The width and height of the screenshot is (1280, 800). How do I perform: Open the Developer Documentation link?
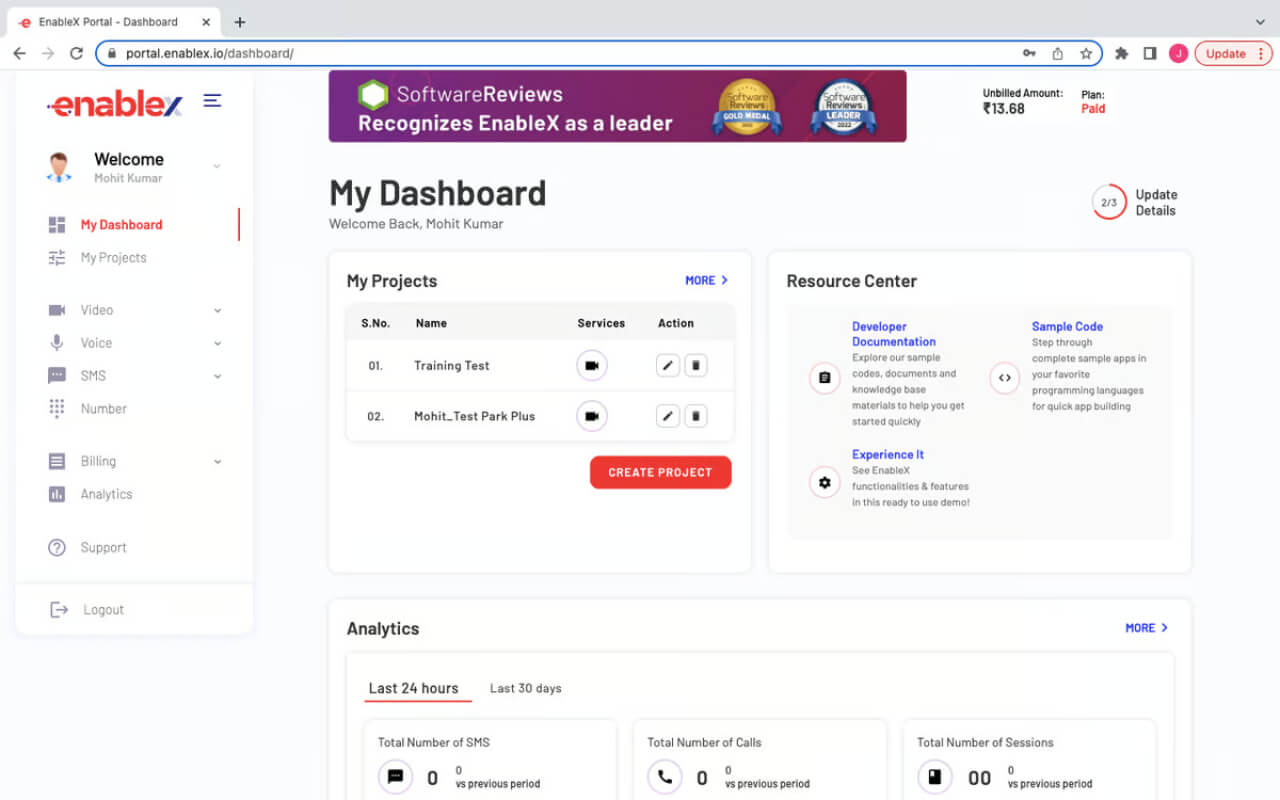tap(894, 334)
